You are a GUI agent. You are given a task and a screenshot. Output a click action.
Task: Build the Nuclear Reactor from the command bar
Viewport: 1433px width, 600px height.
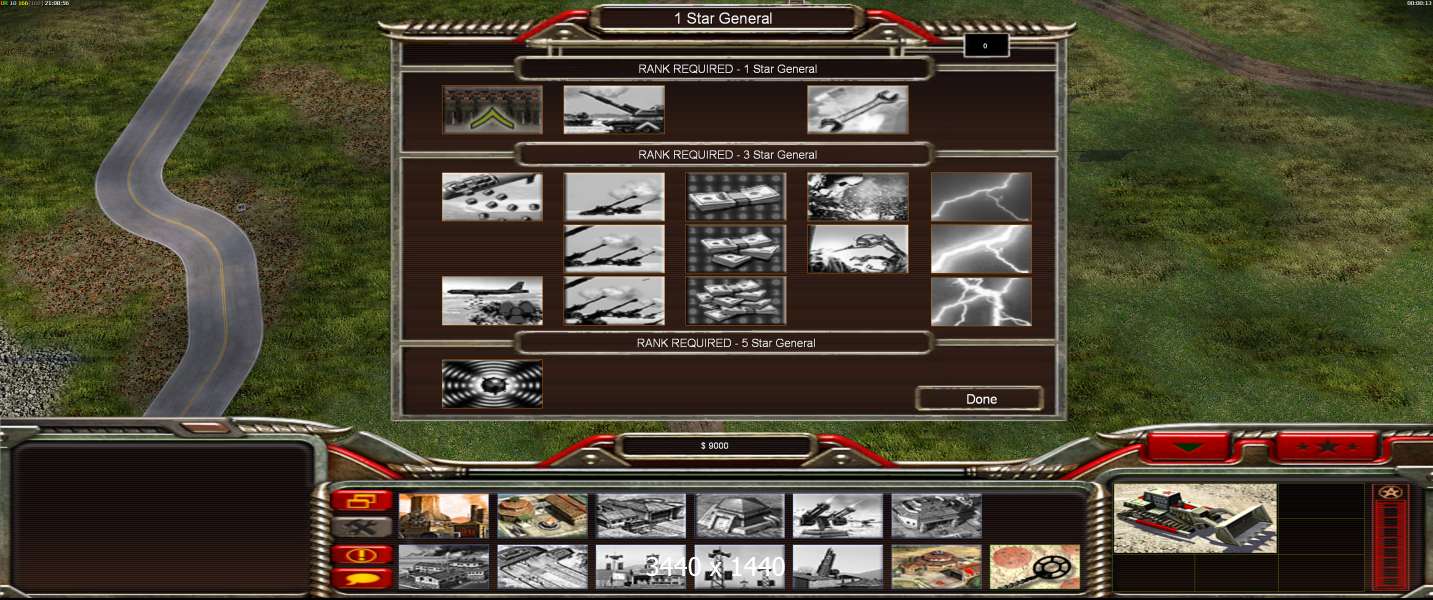click(443, 516)
